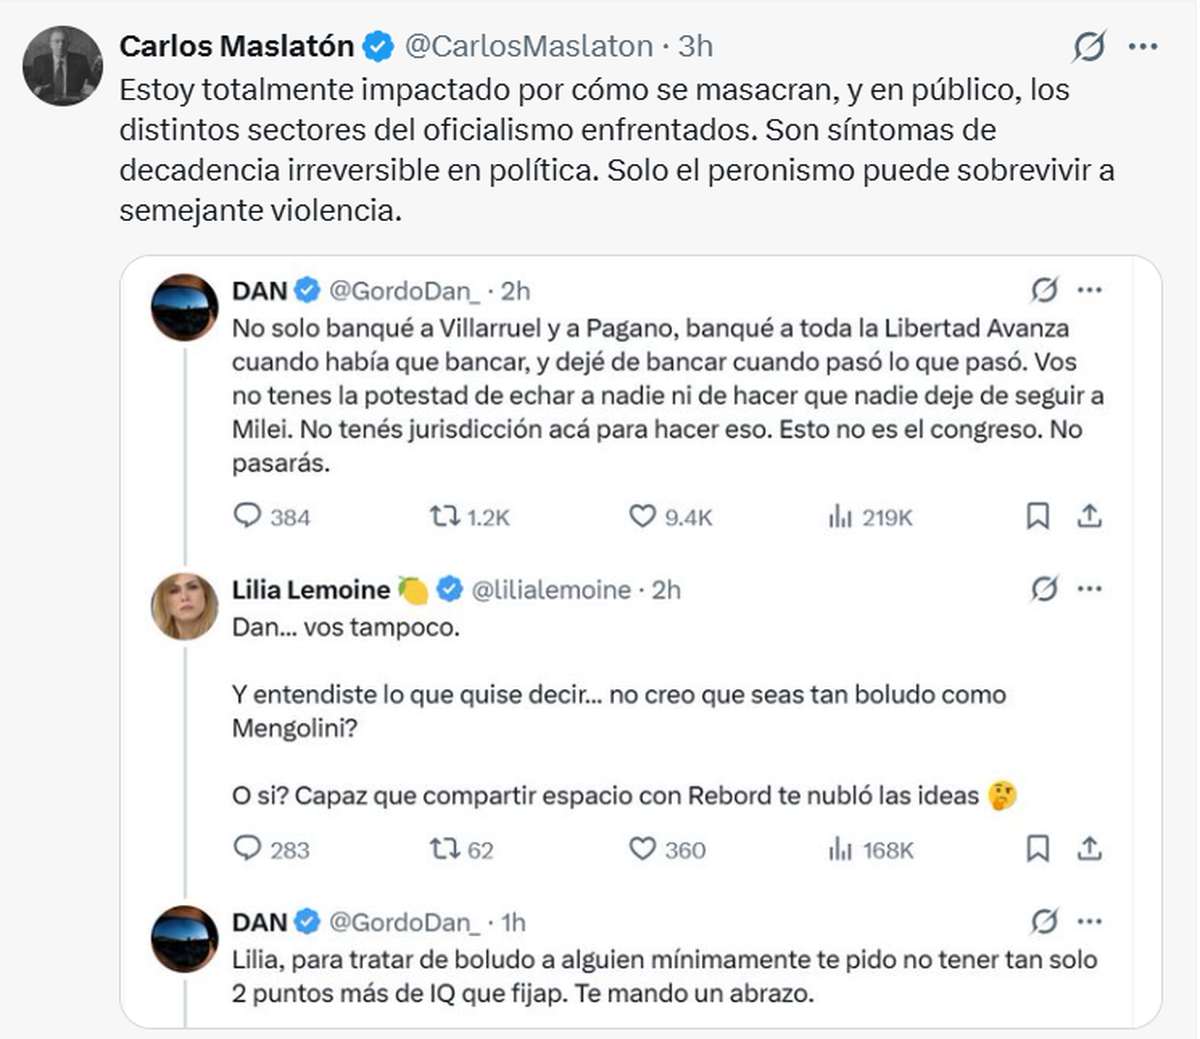View analytics showing 168K views
This screenshot has width=1200, height=1039.
(x=840, y=849)
